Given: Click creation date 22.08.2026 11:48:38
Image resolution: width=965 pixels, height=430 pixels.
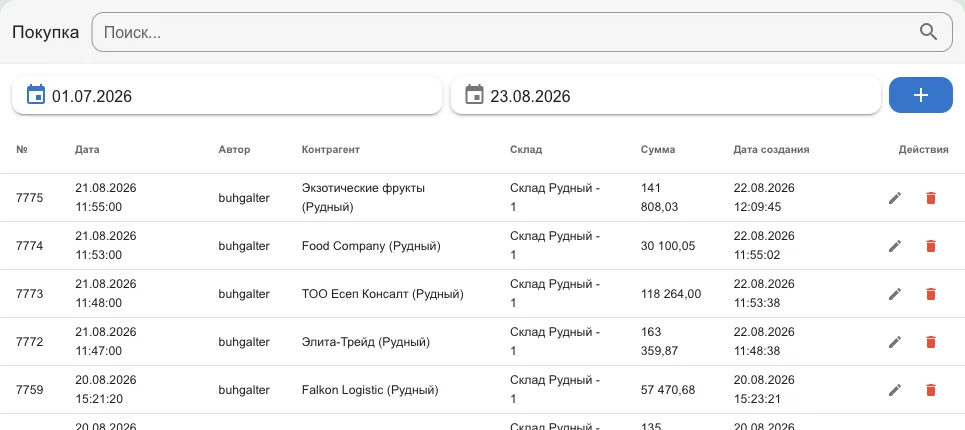Looking at the screenshot, I should [x=764, y=341].
